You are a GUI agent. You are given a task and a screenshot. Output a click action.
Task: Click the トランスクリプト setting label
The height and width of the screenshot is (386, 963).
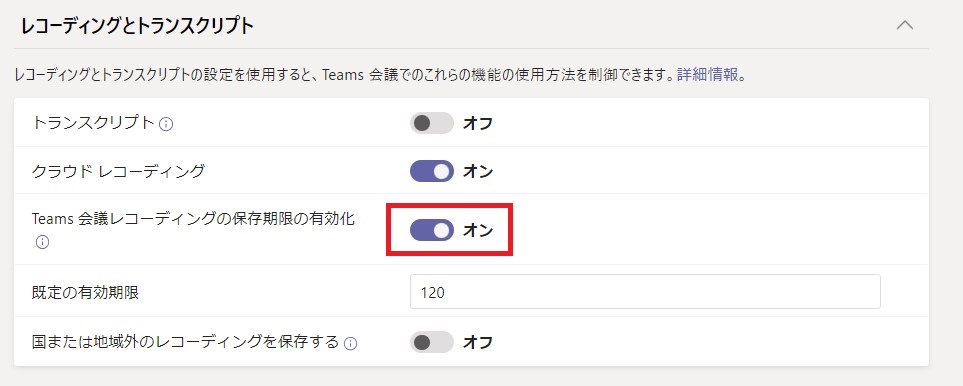93,123
